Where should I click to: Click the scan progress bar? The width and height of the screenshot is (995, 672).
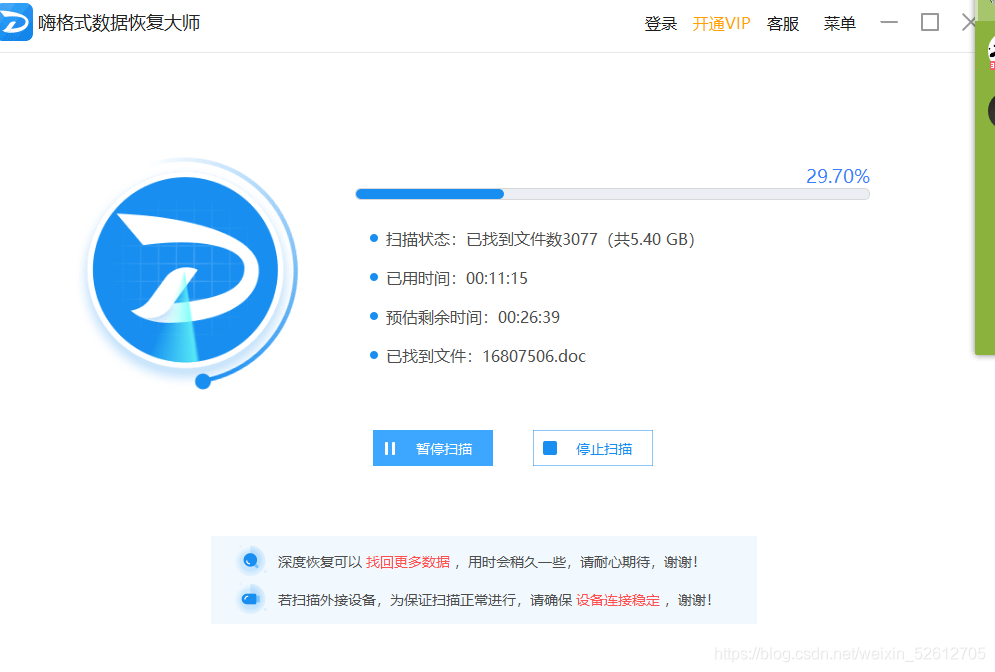click(612, 194)
